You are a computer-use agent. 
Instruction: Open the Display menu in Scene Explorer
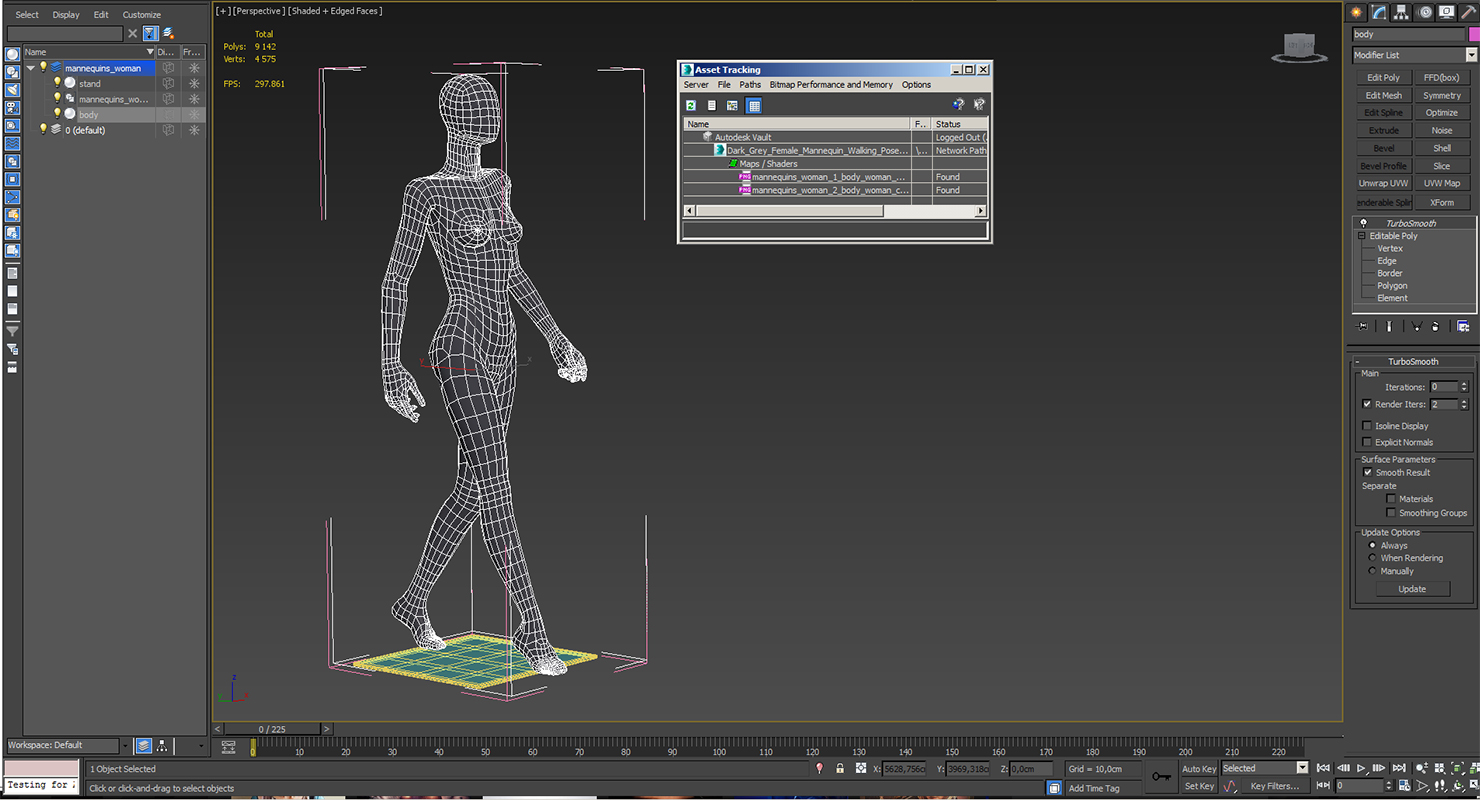click(66, 15)
